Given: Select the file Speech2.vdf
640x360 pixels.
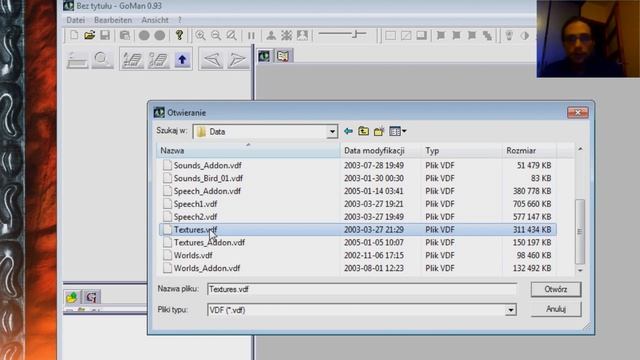Looking at the screenshot, I should [x=195, y=217].
